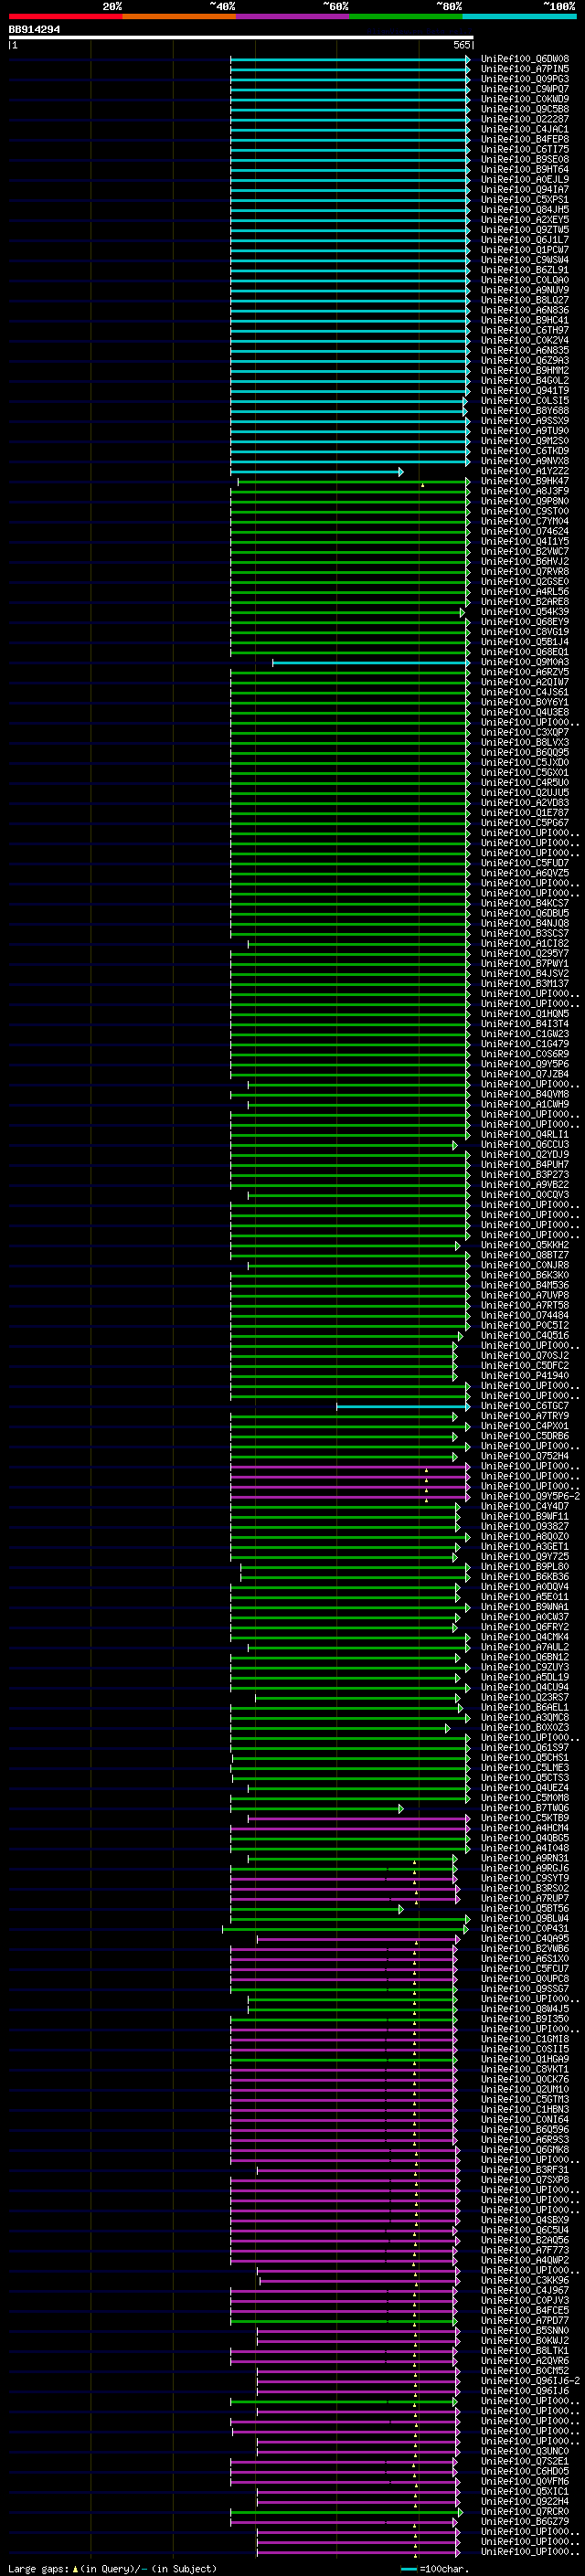
Task: Click the hit label UniRef100_B8Y688
Action: (525, 411)
